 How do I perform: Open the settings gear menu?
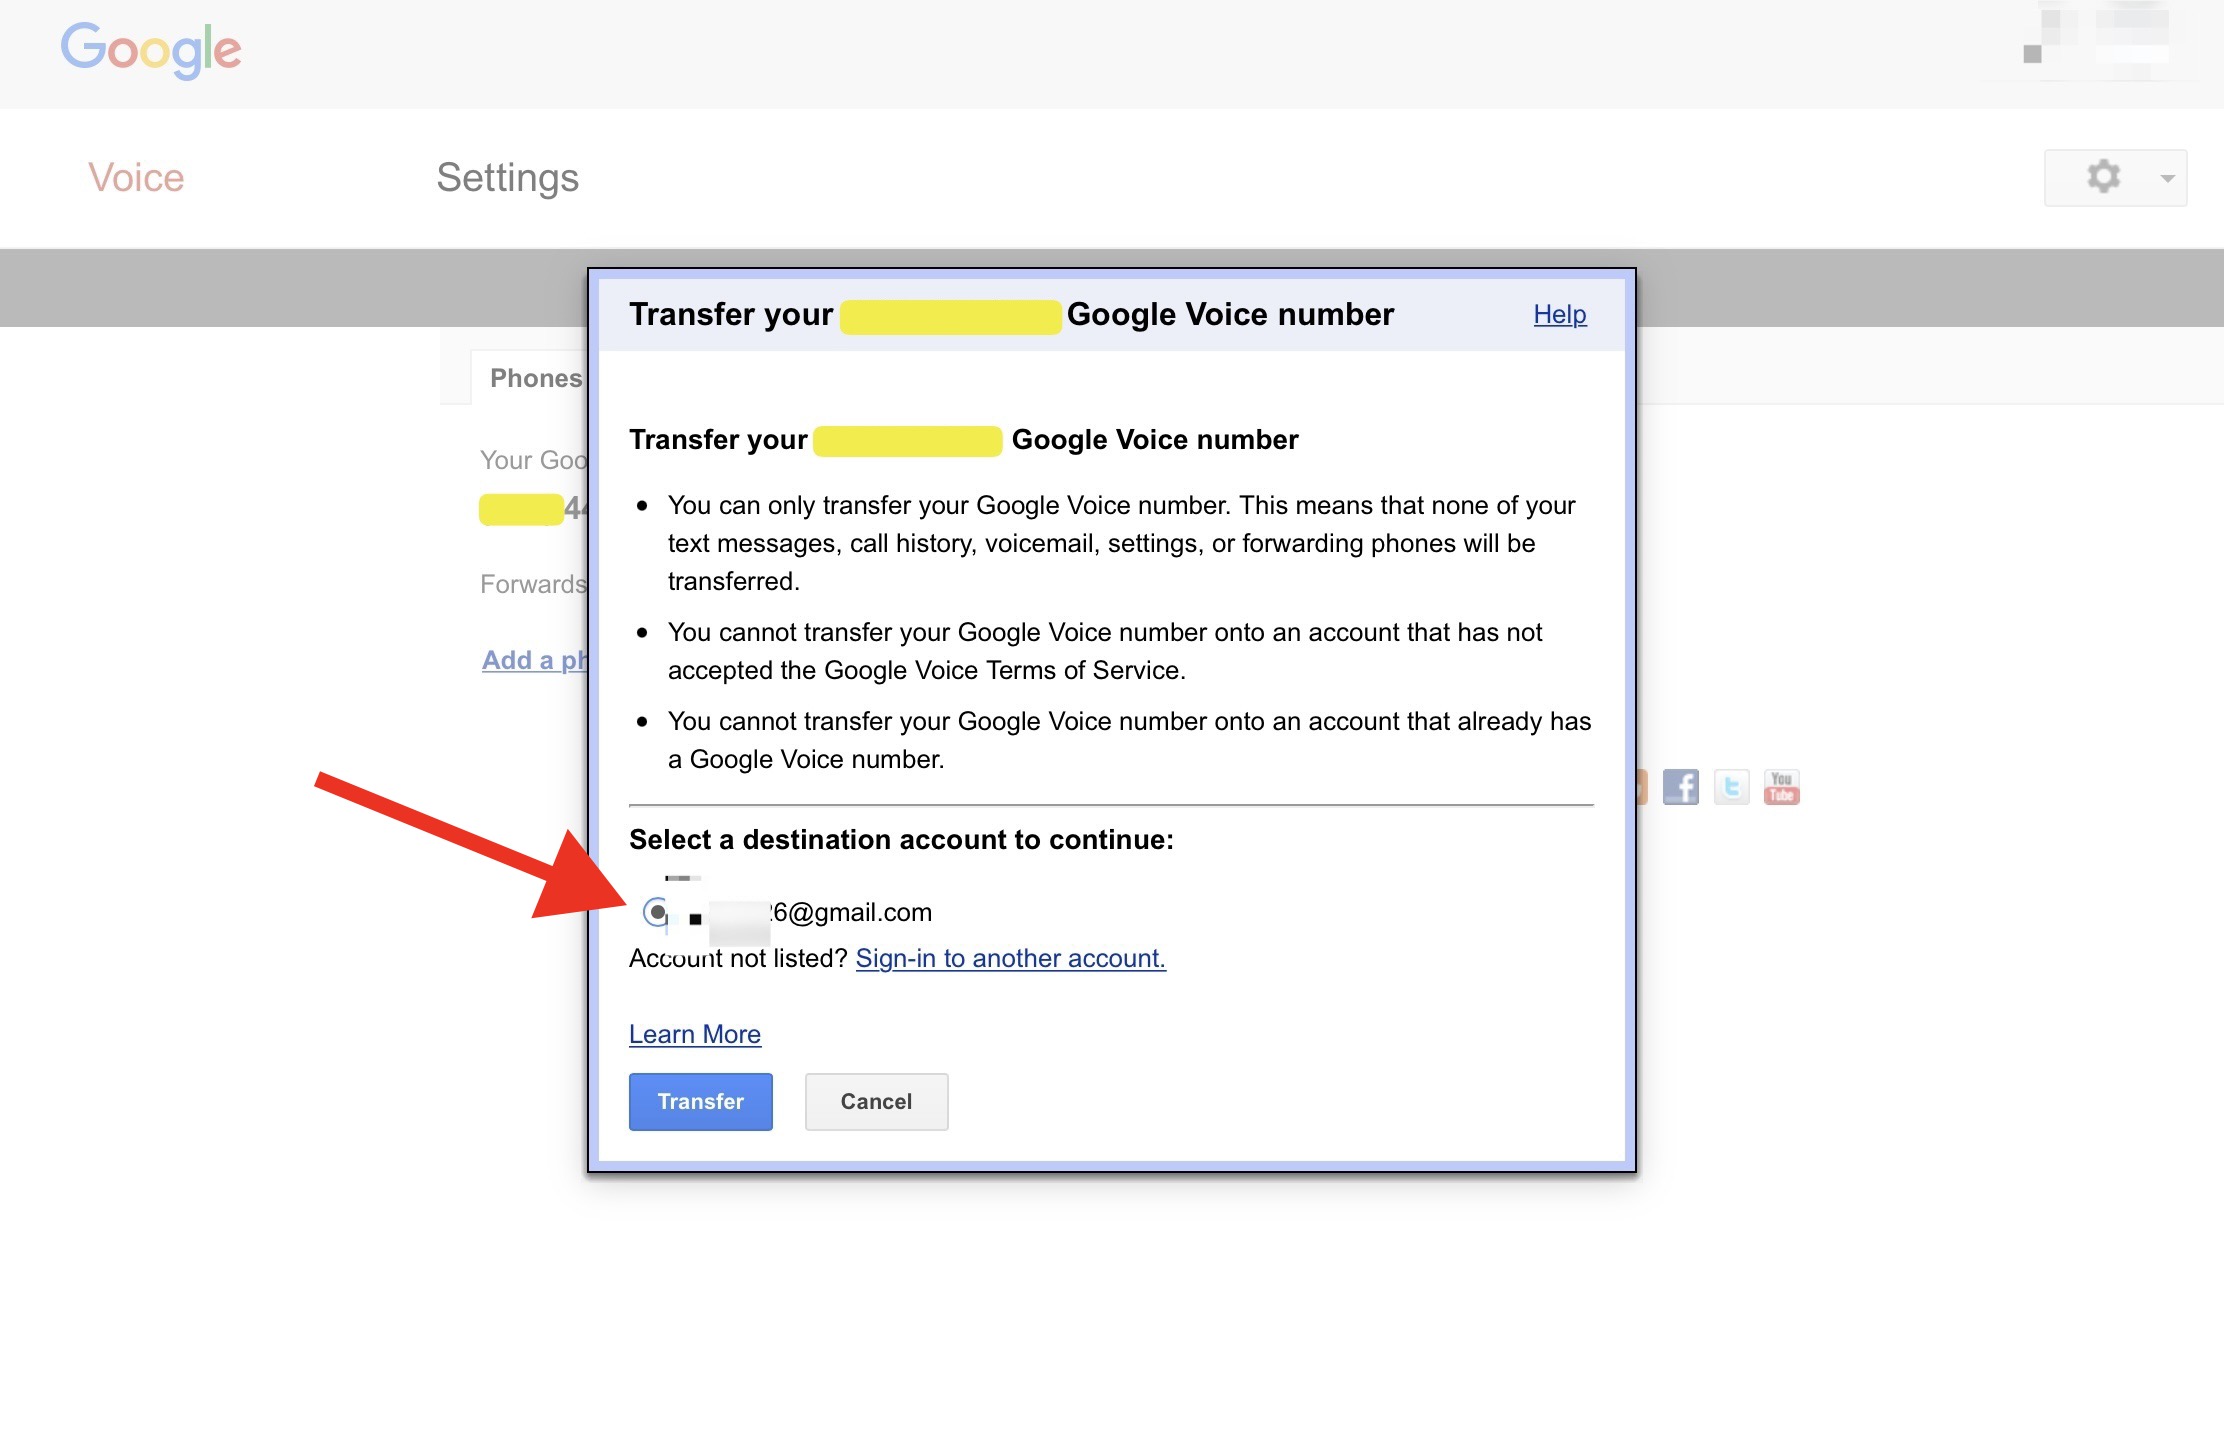tap(2115, 178)
